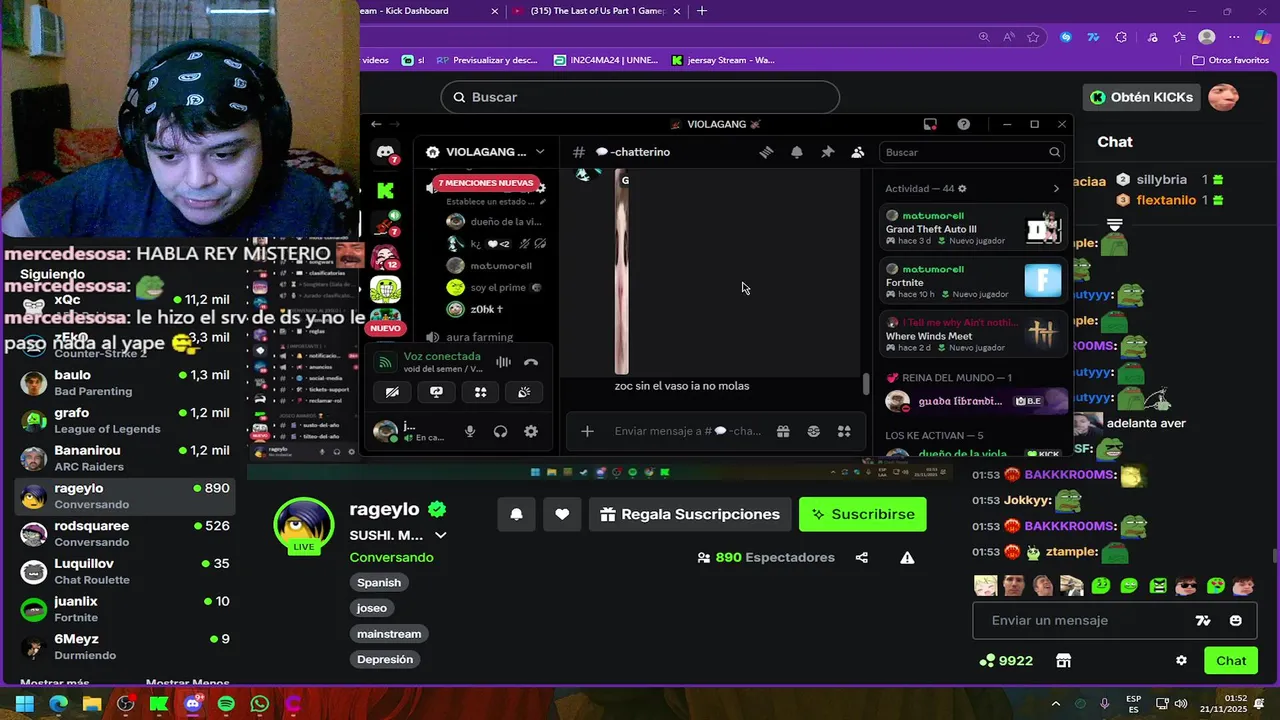Select rodsquaree channel in sidebar
The width and height of the screenshot is (1280, 720).
(x=126, y=533)
